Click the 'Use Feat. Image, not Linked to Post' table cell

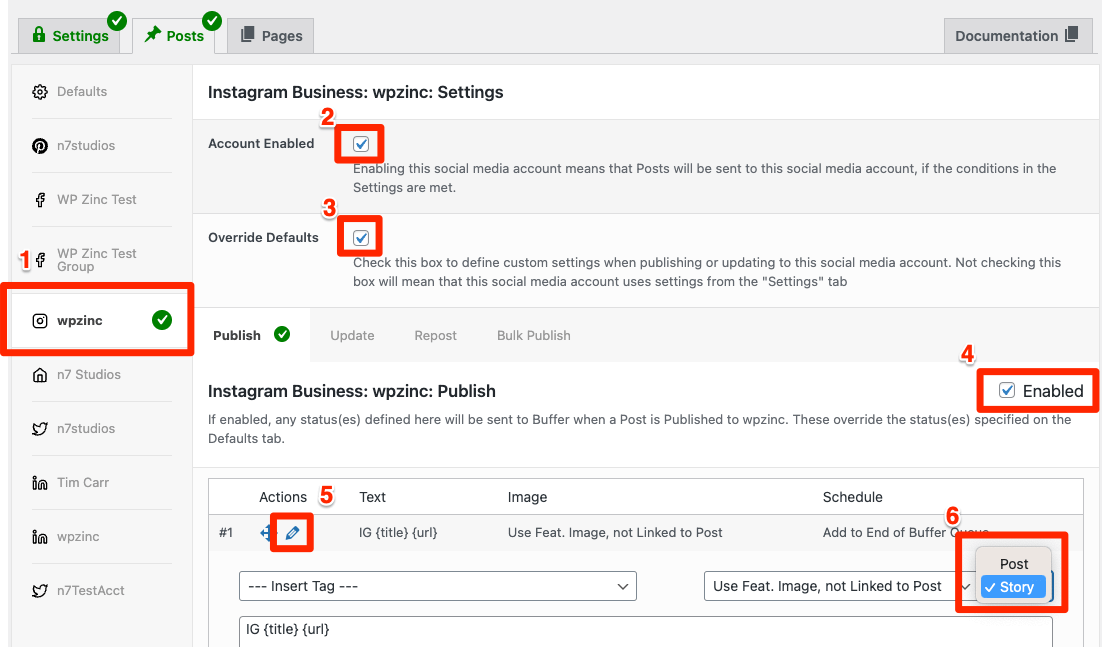coord(615,533)
